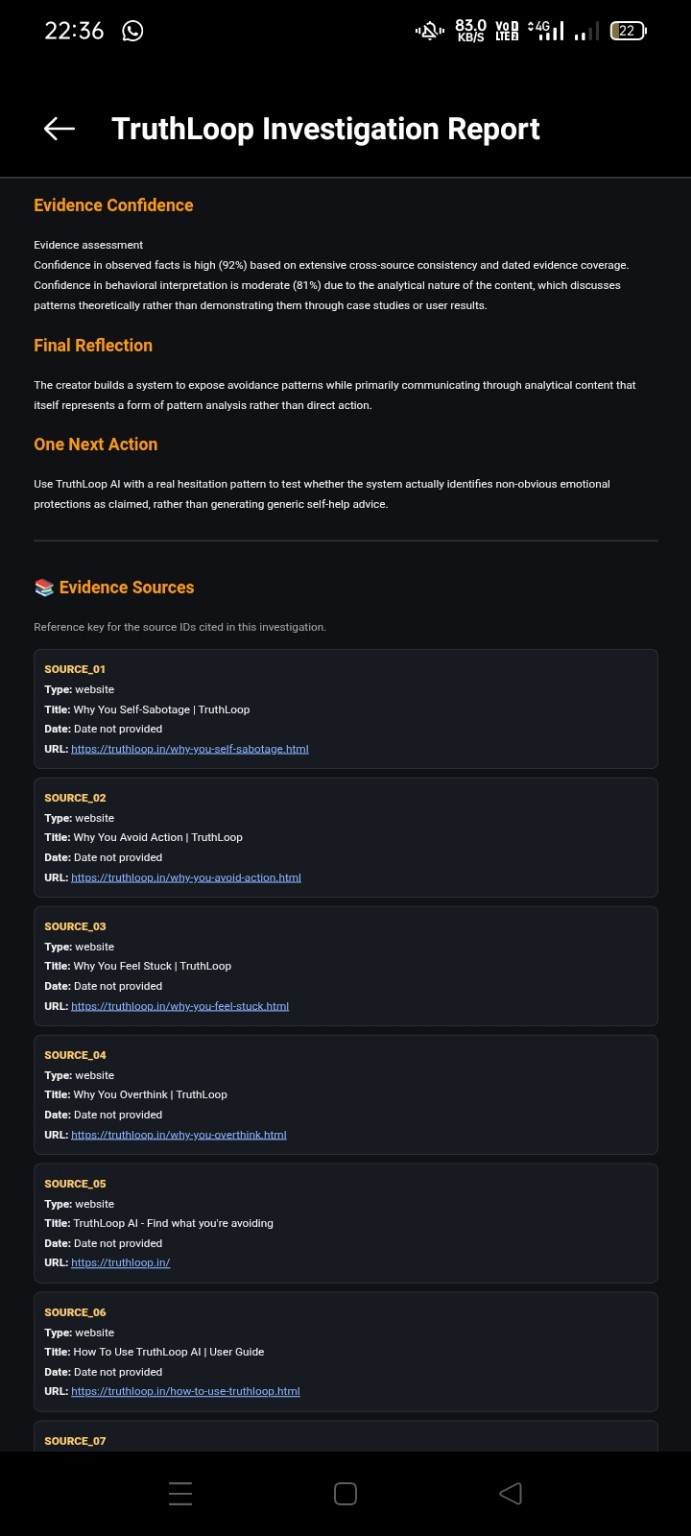Tap the Android home square button
691x1536 pixels.
[345, 1493]
